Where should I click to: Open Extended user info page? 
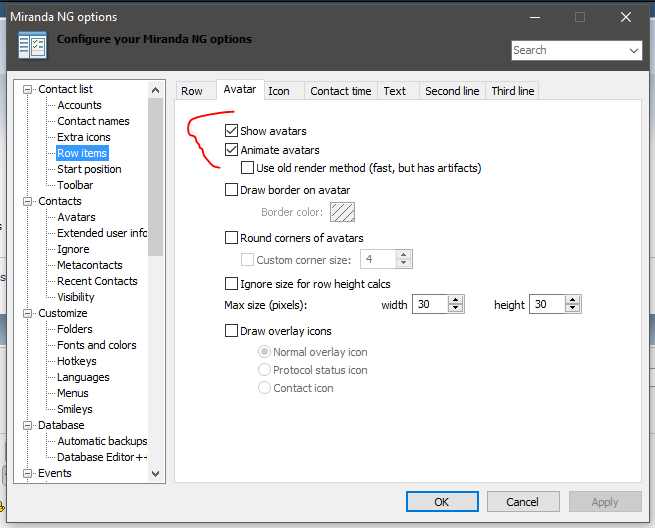(102, 233)
